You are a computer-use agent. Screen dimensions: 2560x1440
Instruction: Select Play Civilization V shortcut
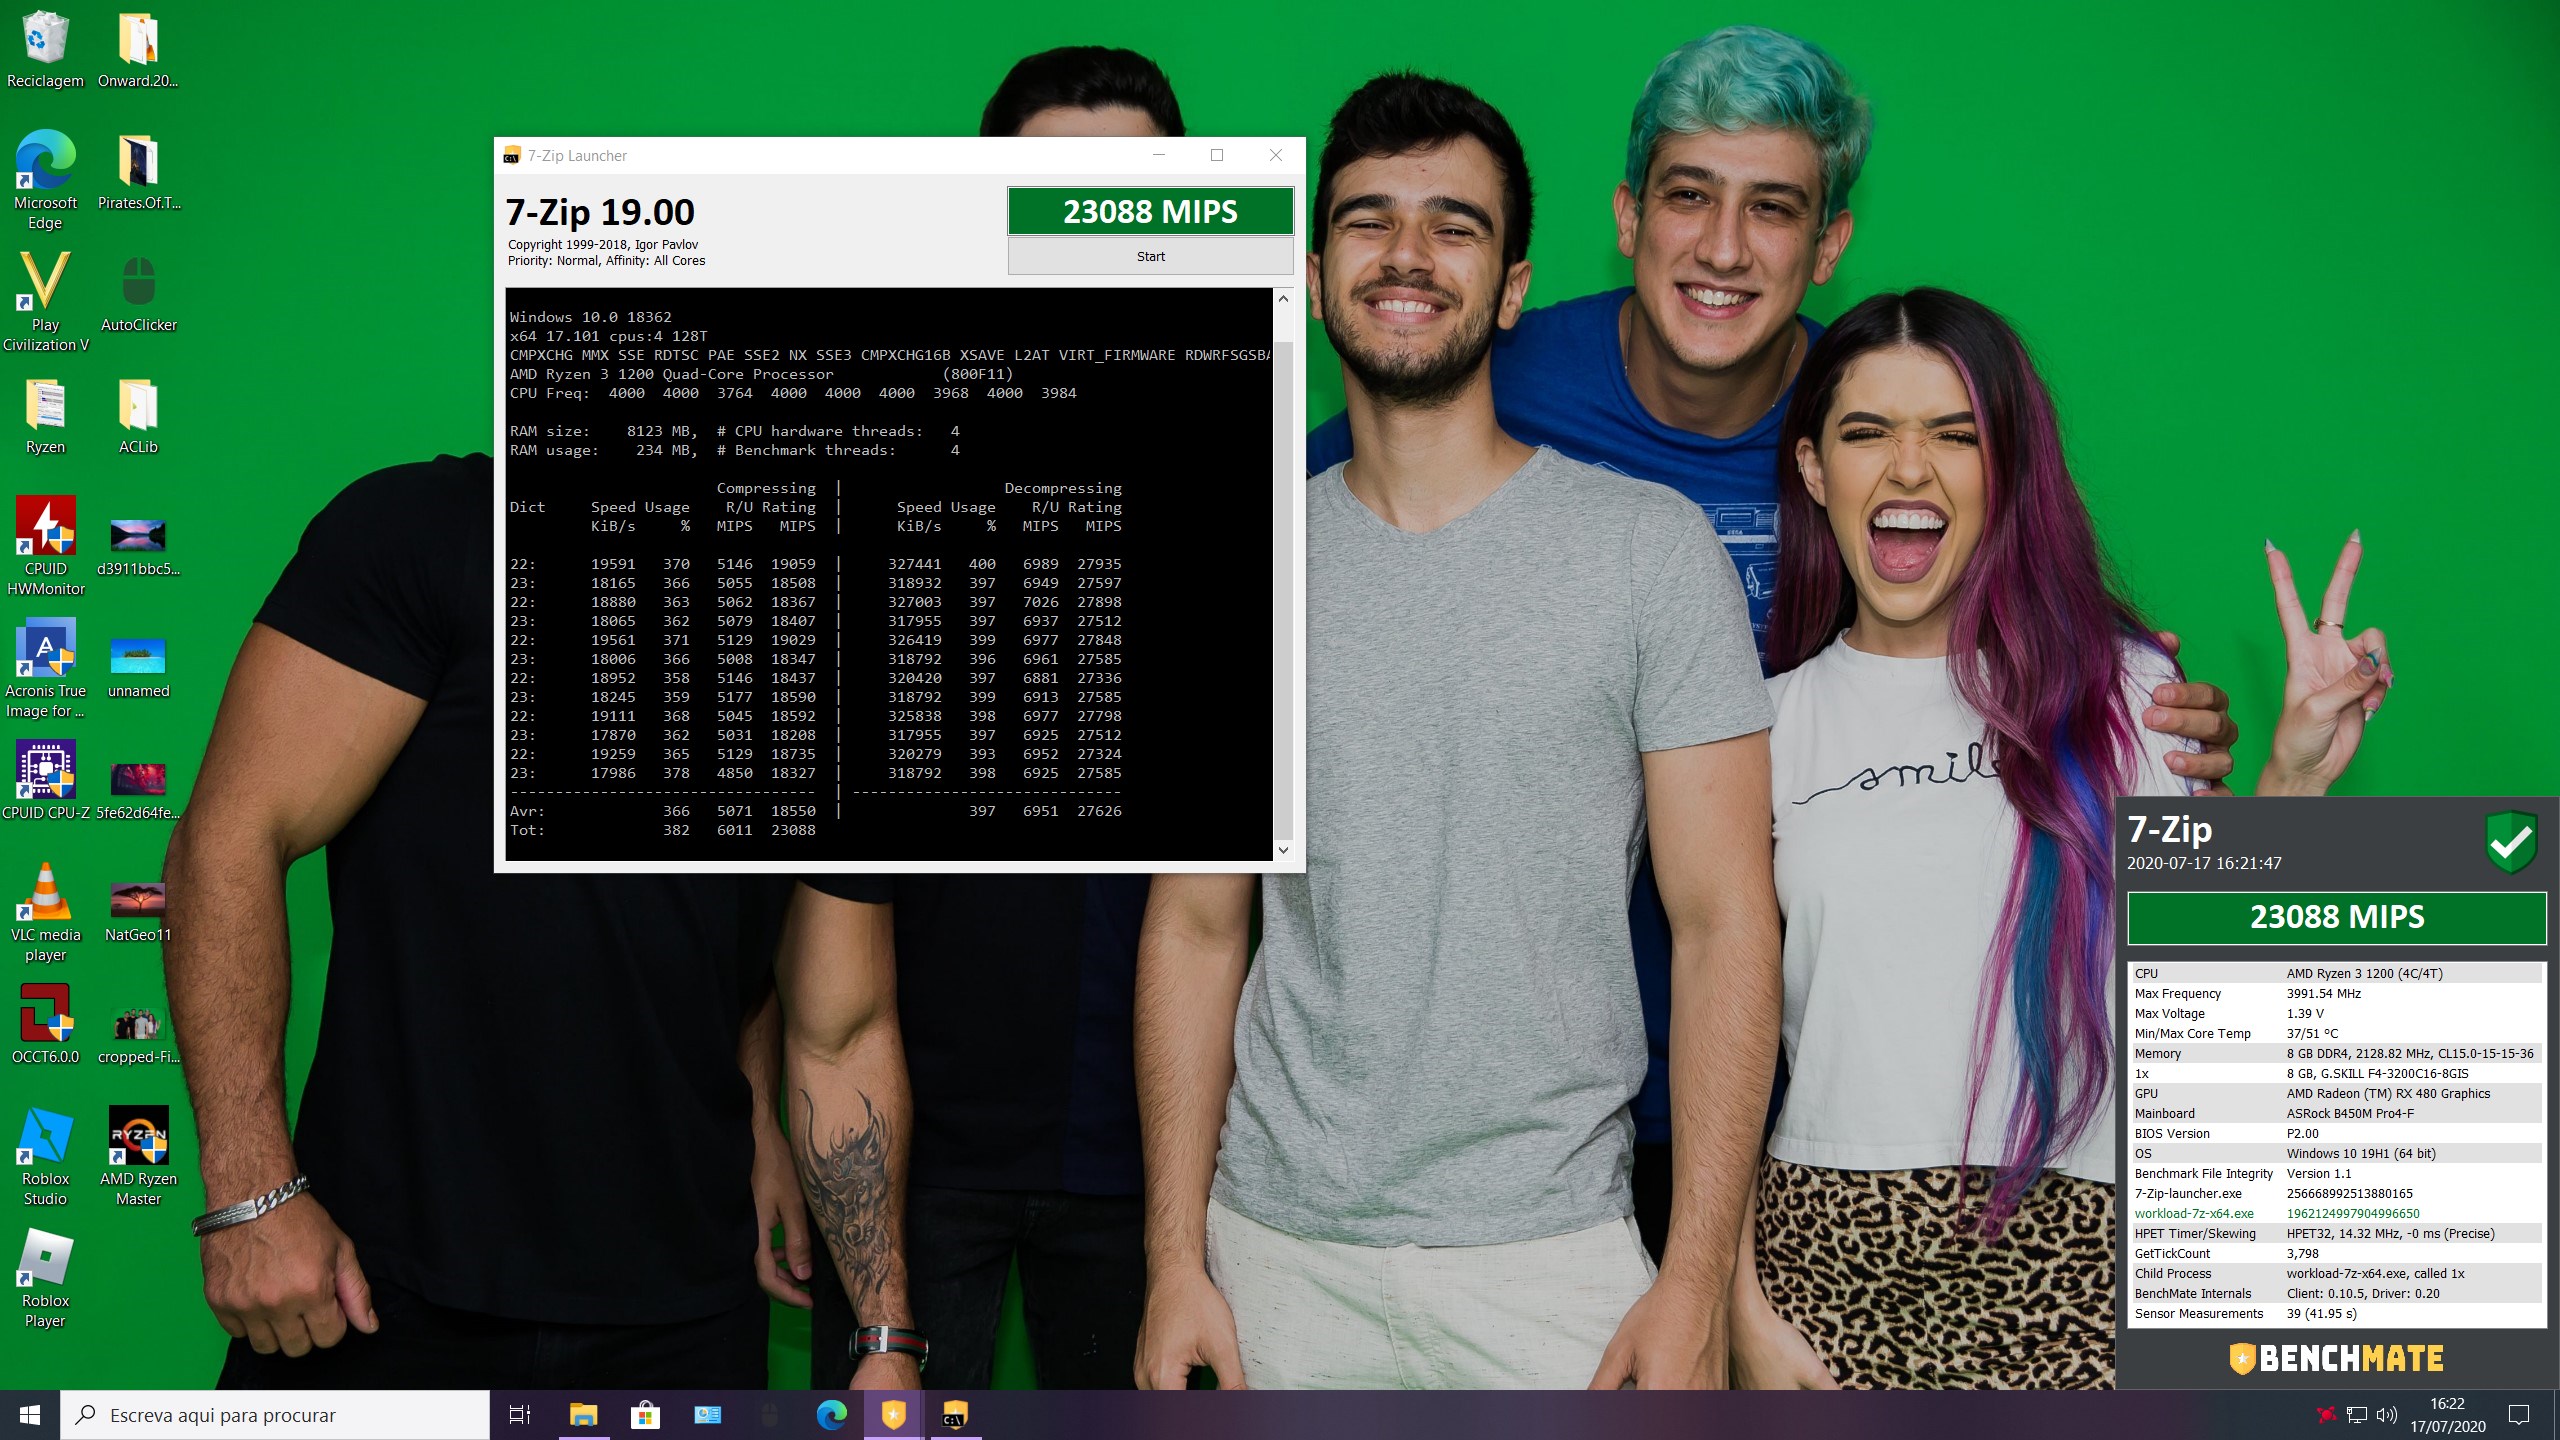point(45,303)
